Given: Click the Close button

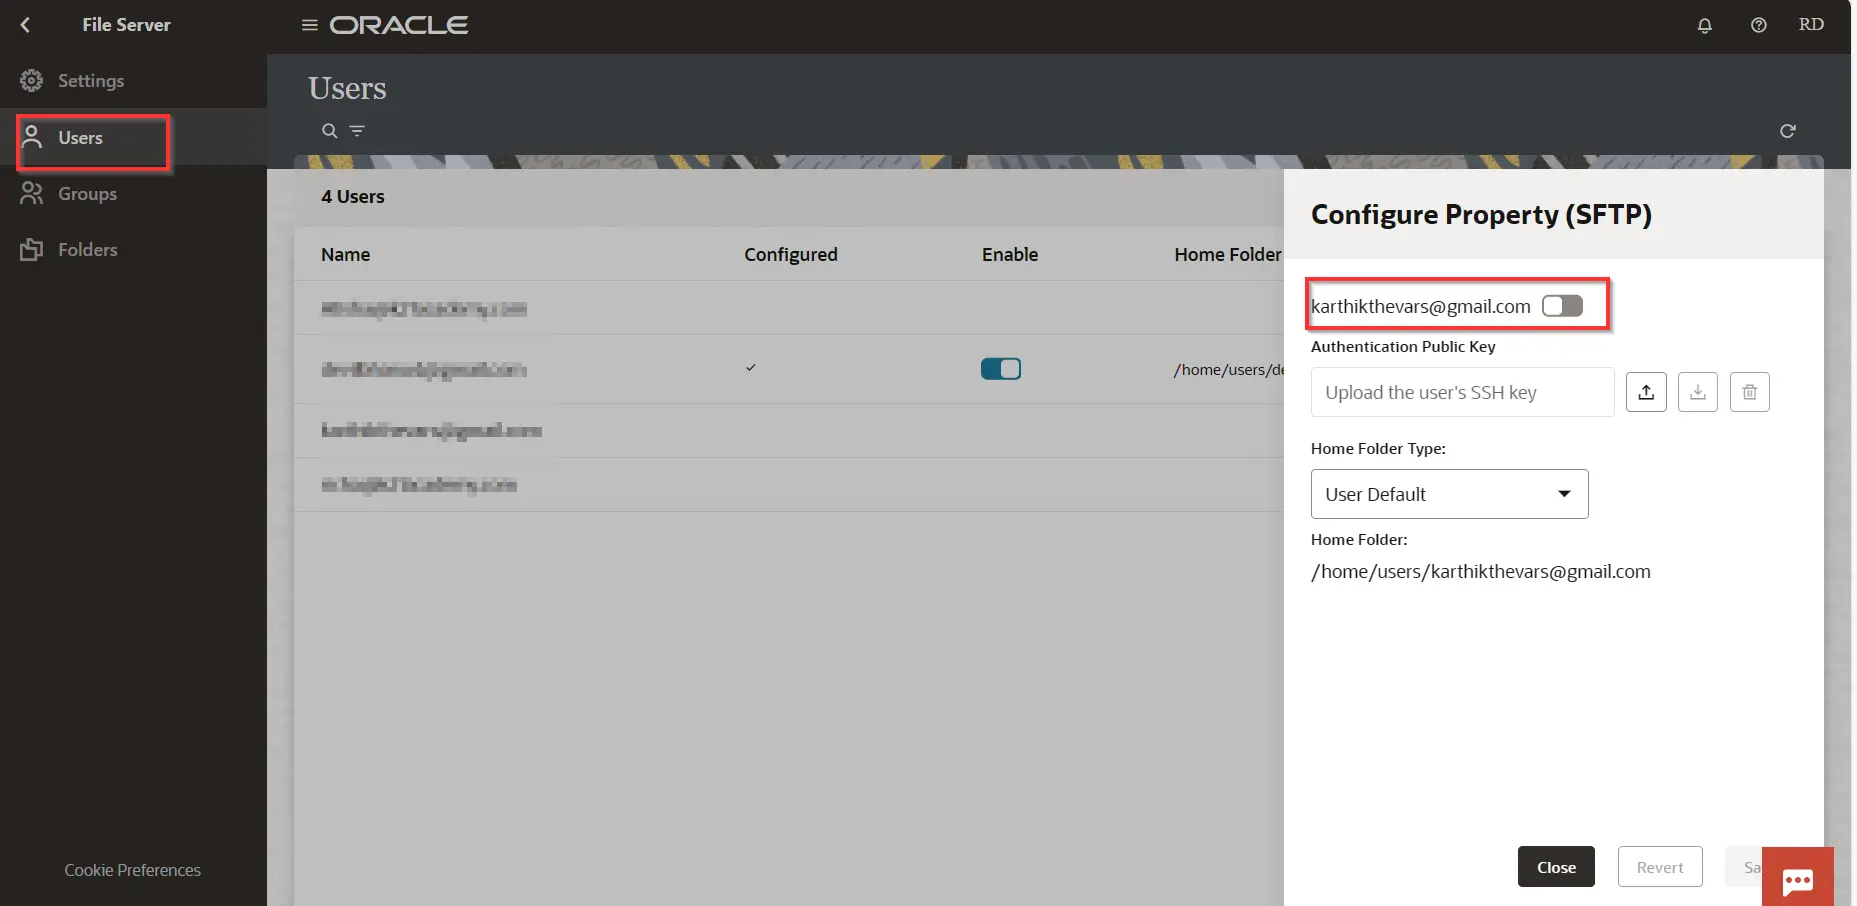Looking at the screenshot, I should [1555, 867].
